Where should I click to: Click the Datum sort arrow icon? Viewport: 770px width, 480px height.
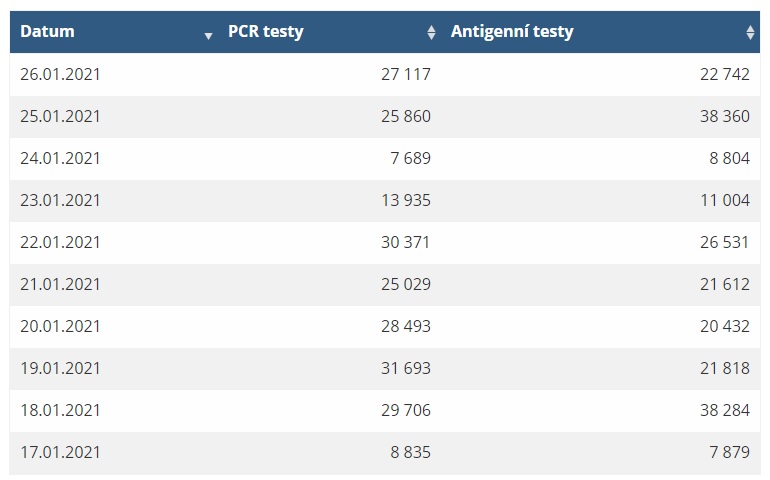coord(208,36)
